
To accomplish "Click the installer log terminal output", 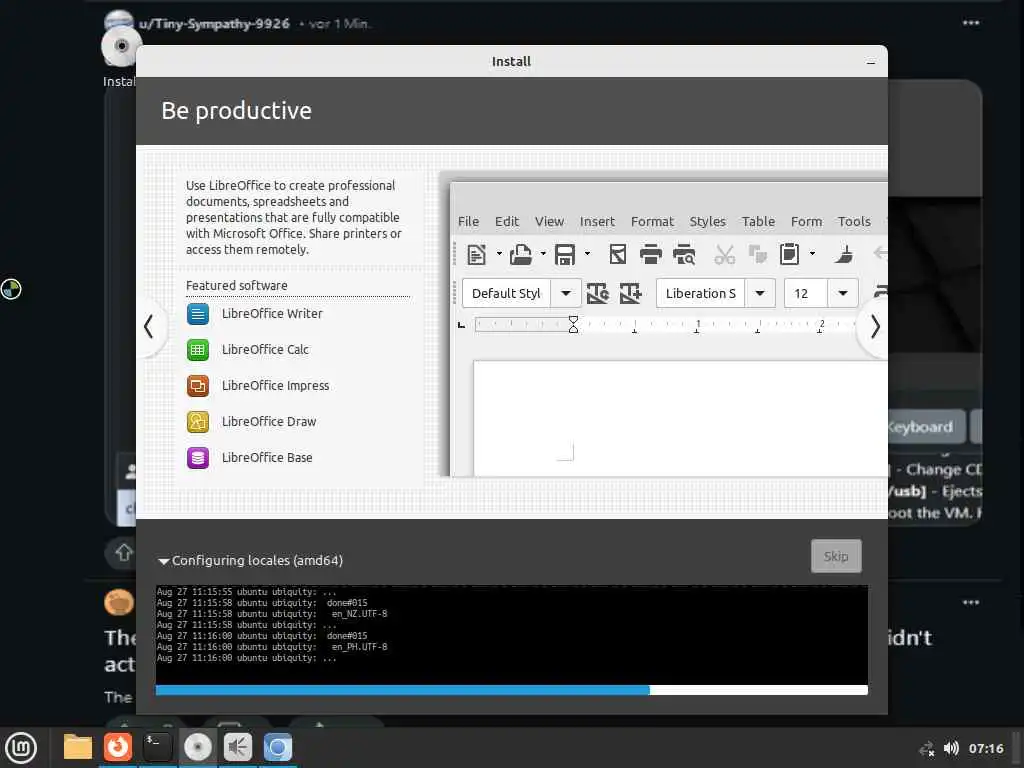I will [511, 634].
